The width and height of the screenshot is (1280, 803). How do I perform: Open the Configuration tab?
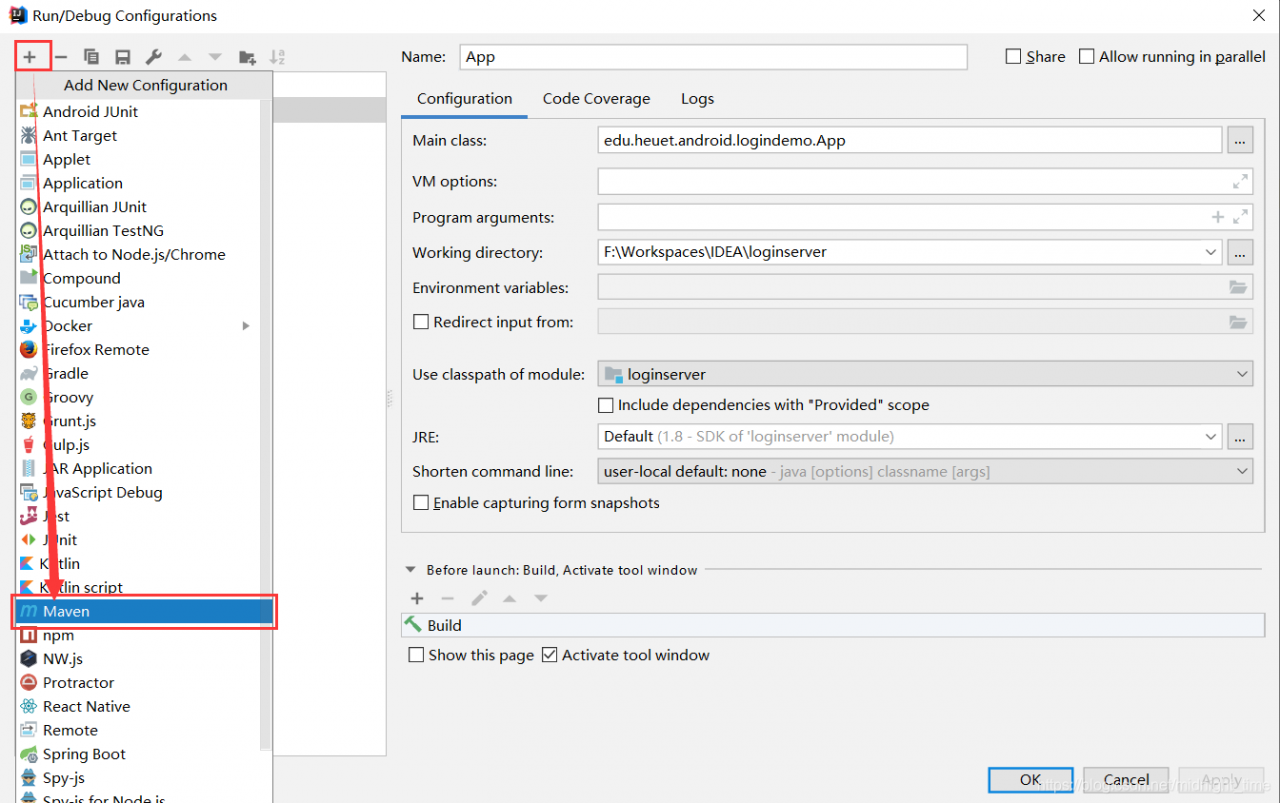click(x=465, y=99)
